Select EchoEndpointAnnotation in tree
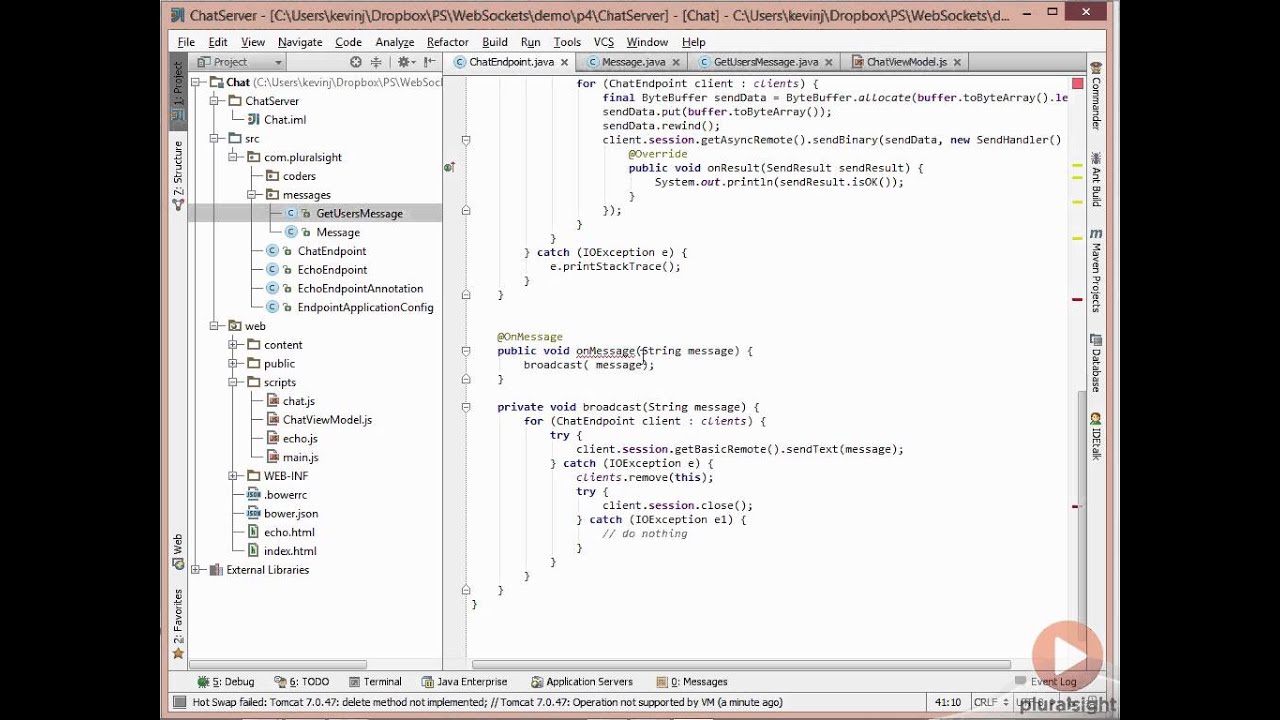This screenshot has height=720, width=1280. [360, 289]
